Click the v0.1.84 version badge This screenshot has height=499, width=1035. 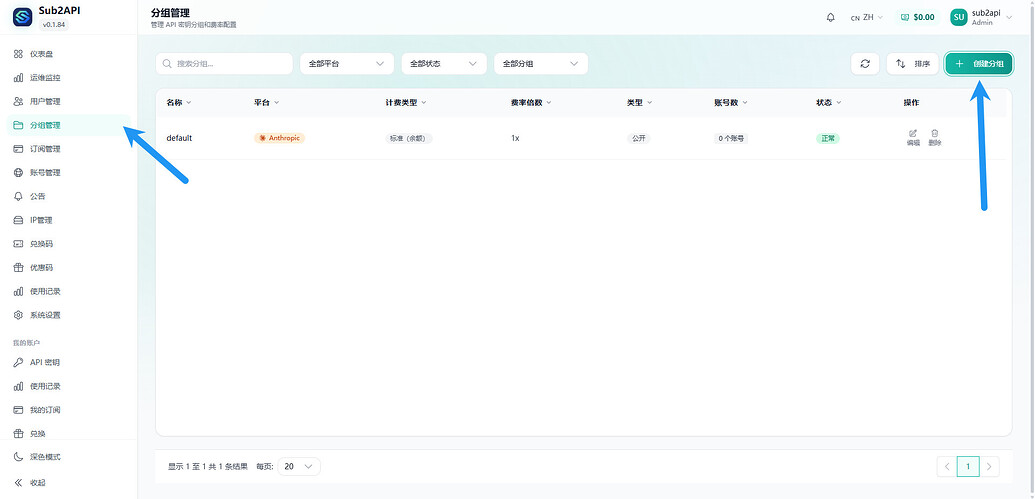click(x=54, y=25)
